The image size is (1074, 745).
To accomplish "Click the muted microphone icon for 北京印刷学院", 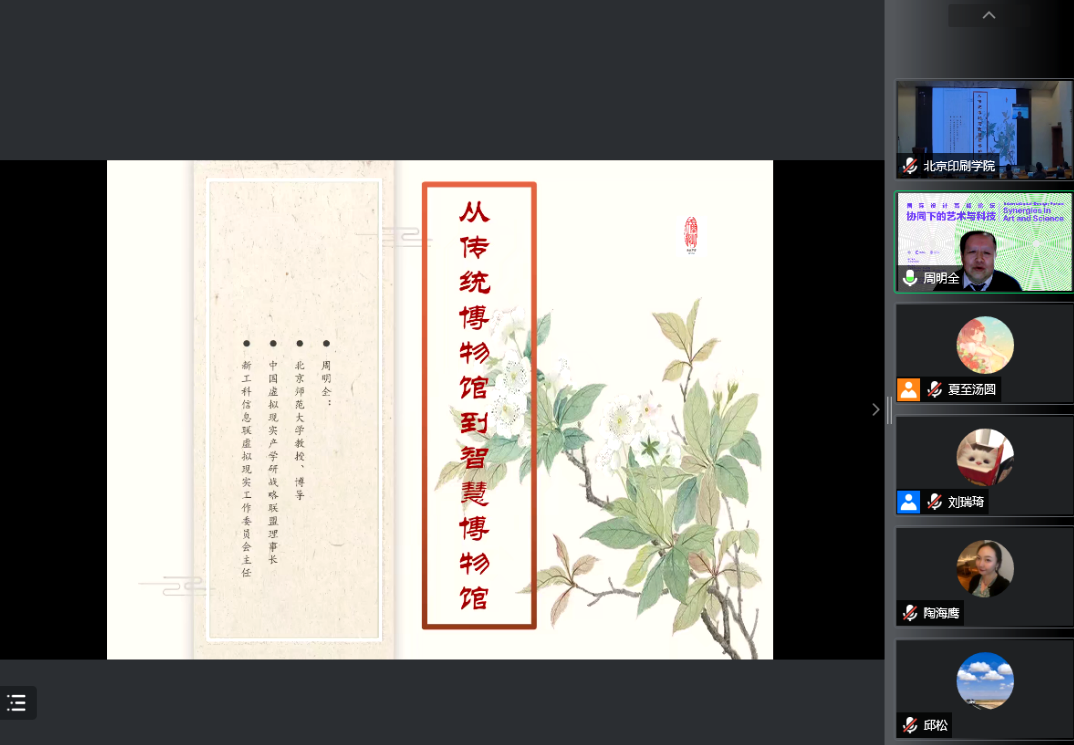I will (910, 166).
